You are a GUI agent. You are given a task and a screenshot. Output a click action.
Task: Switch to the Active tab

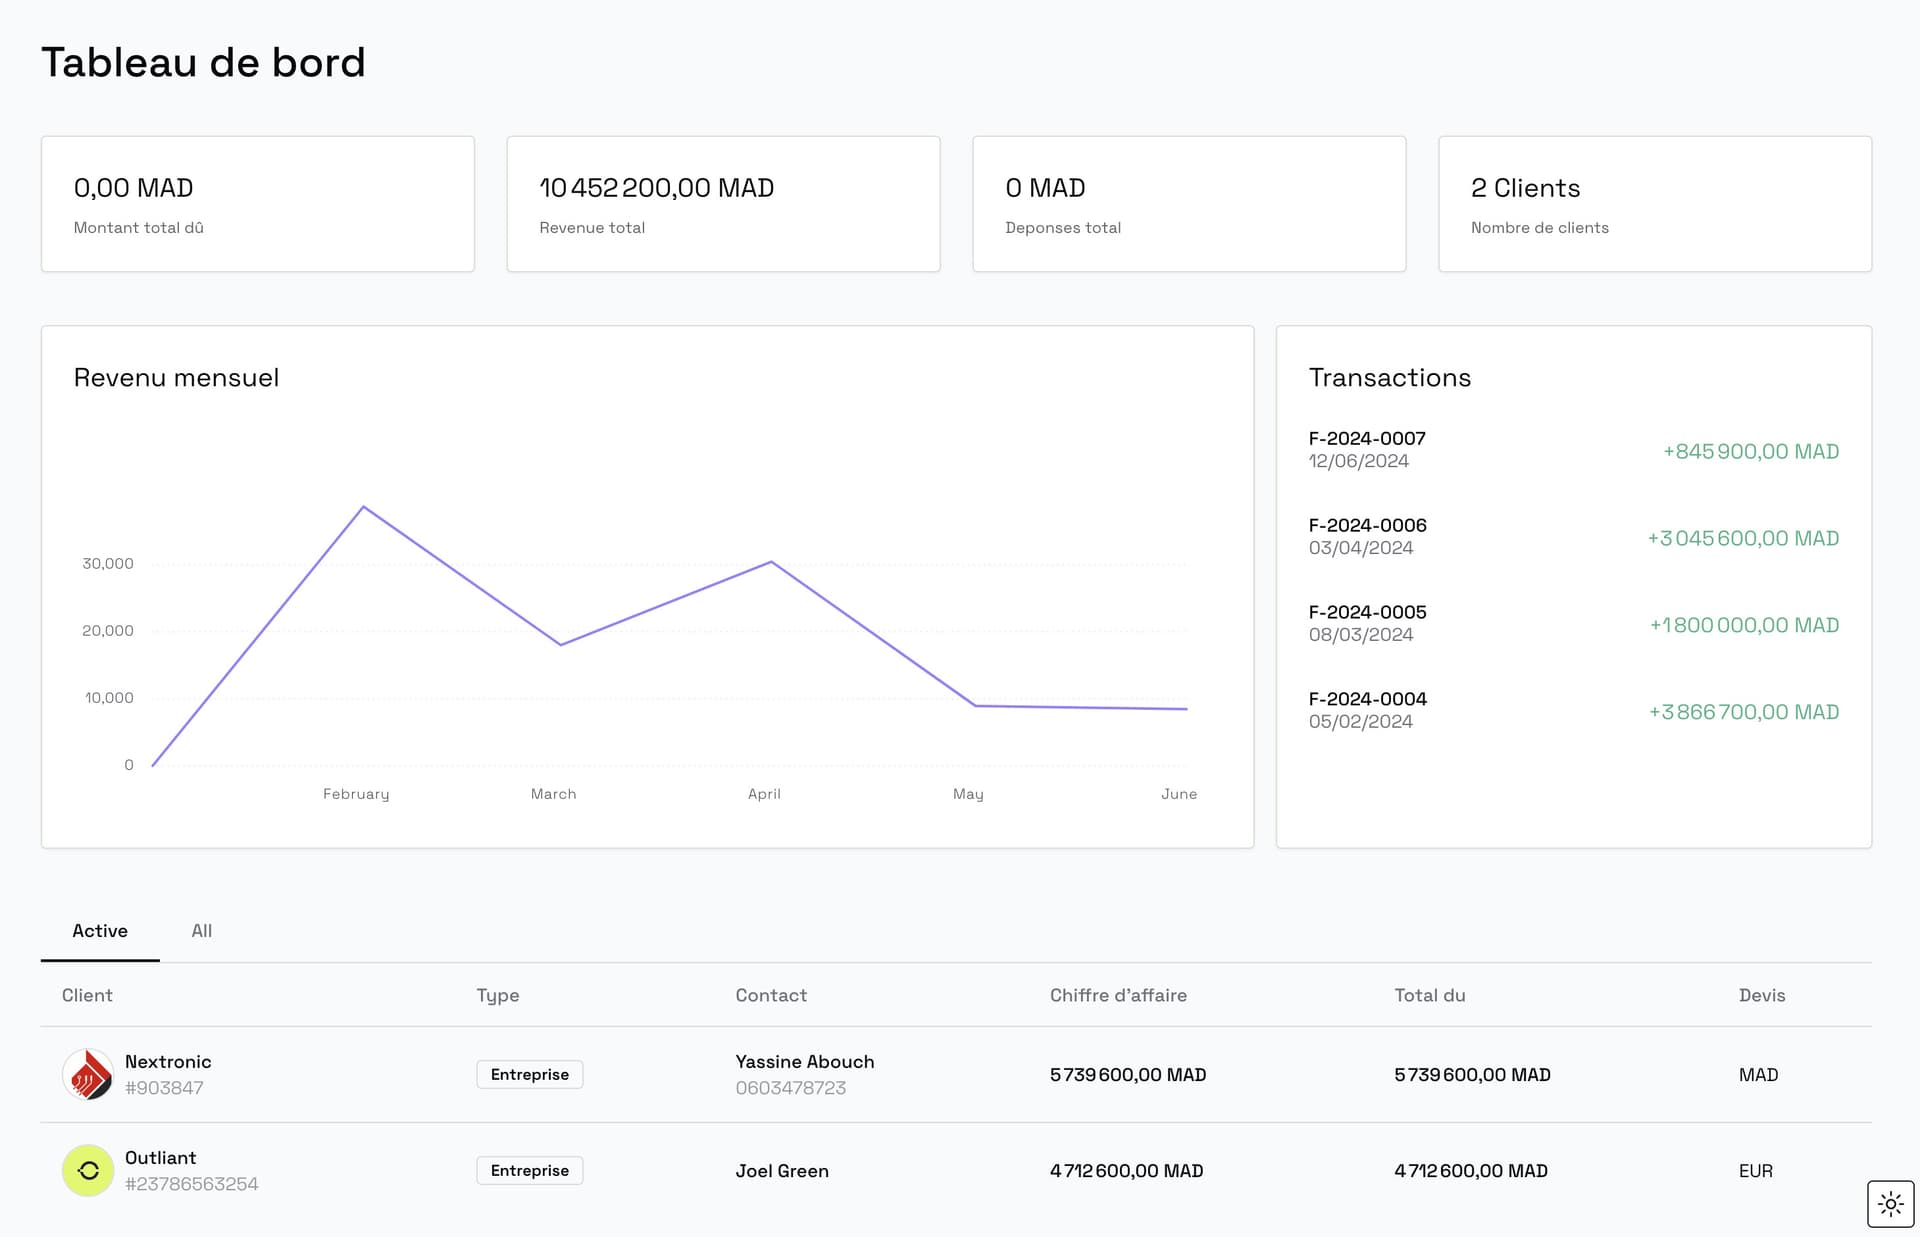(x=100, y=931)
